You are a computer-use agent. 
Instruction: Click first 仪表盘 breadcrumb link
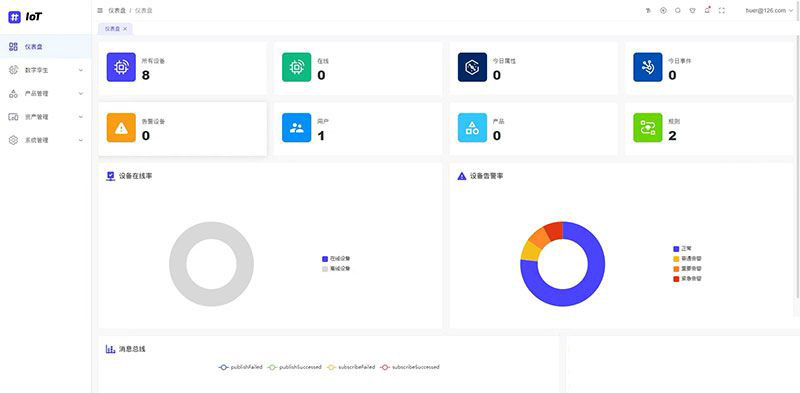coord(117,10)
